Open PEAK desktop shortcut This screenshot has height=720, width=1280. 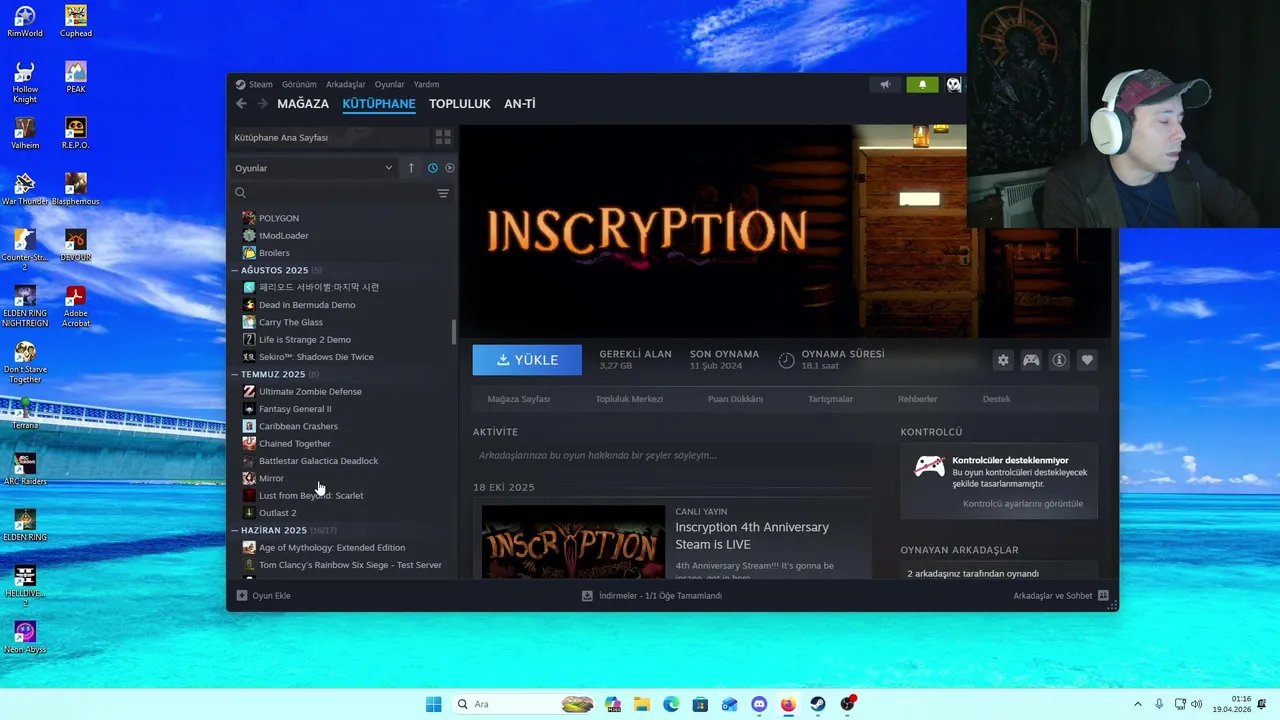pos(76,77)
